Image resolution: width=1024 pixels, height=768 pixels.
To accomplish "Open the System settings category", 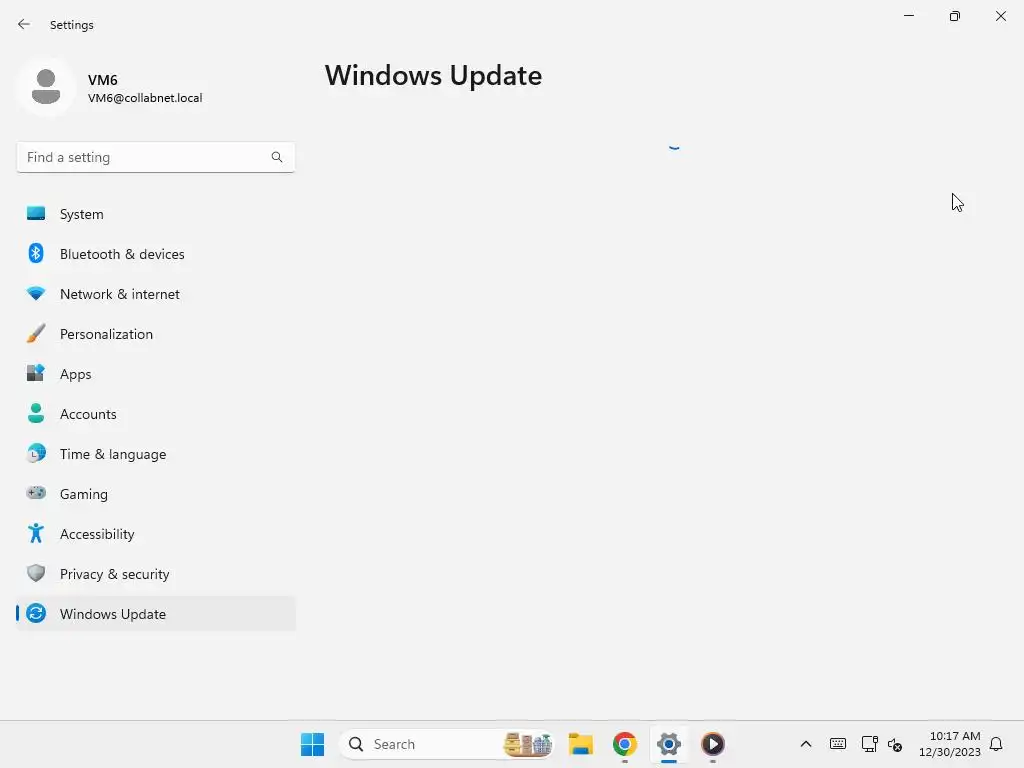I will (x=155, y=214).
